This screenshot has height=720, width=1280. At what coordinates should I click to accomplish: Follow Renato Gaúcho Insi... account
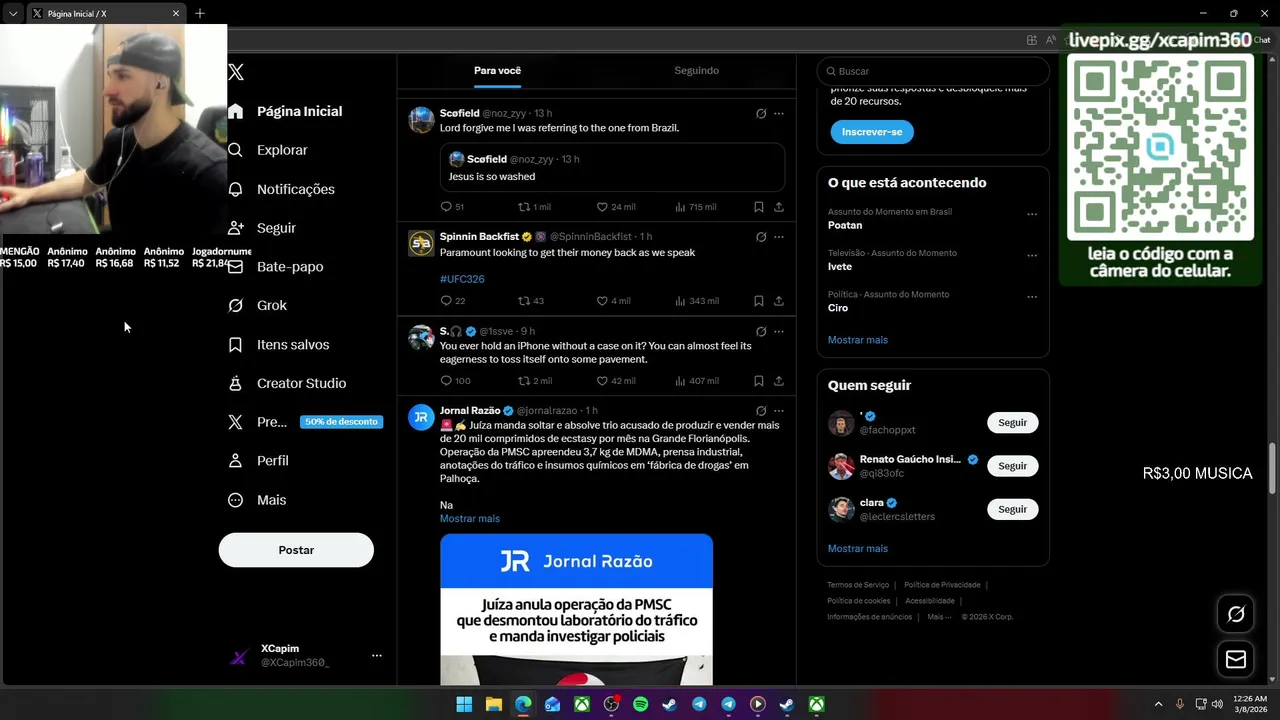click(1012, 466)
